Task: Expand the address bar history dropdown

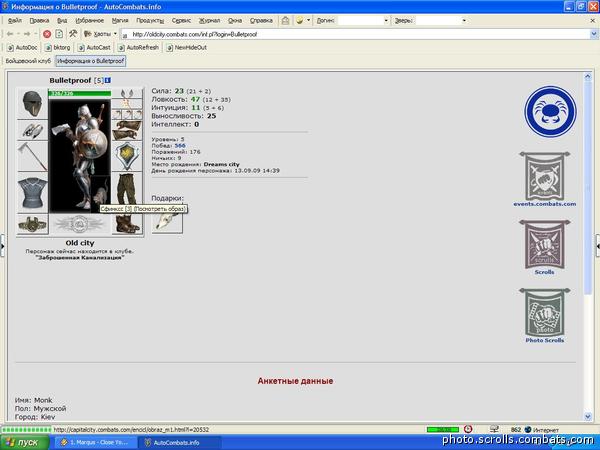Action: pos(594,34)
